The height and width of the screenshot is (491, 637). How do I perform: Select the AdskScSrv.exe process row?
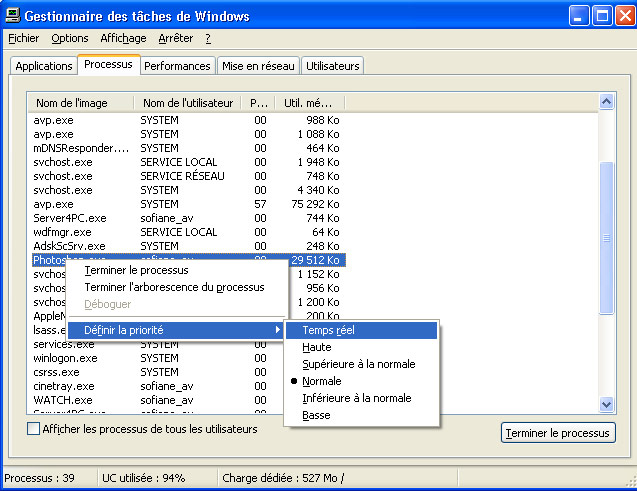[188, 246]
